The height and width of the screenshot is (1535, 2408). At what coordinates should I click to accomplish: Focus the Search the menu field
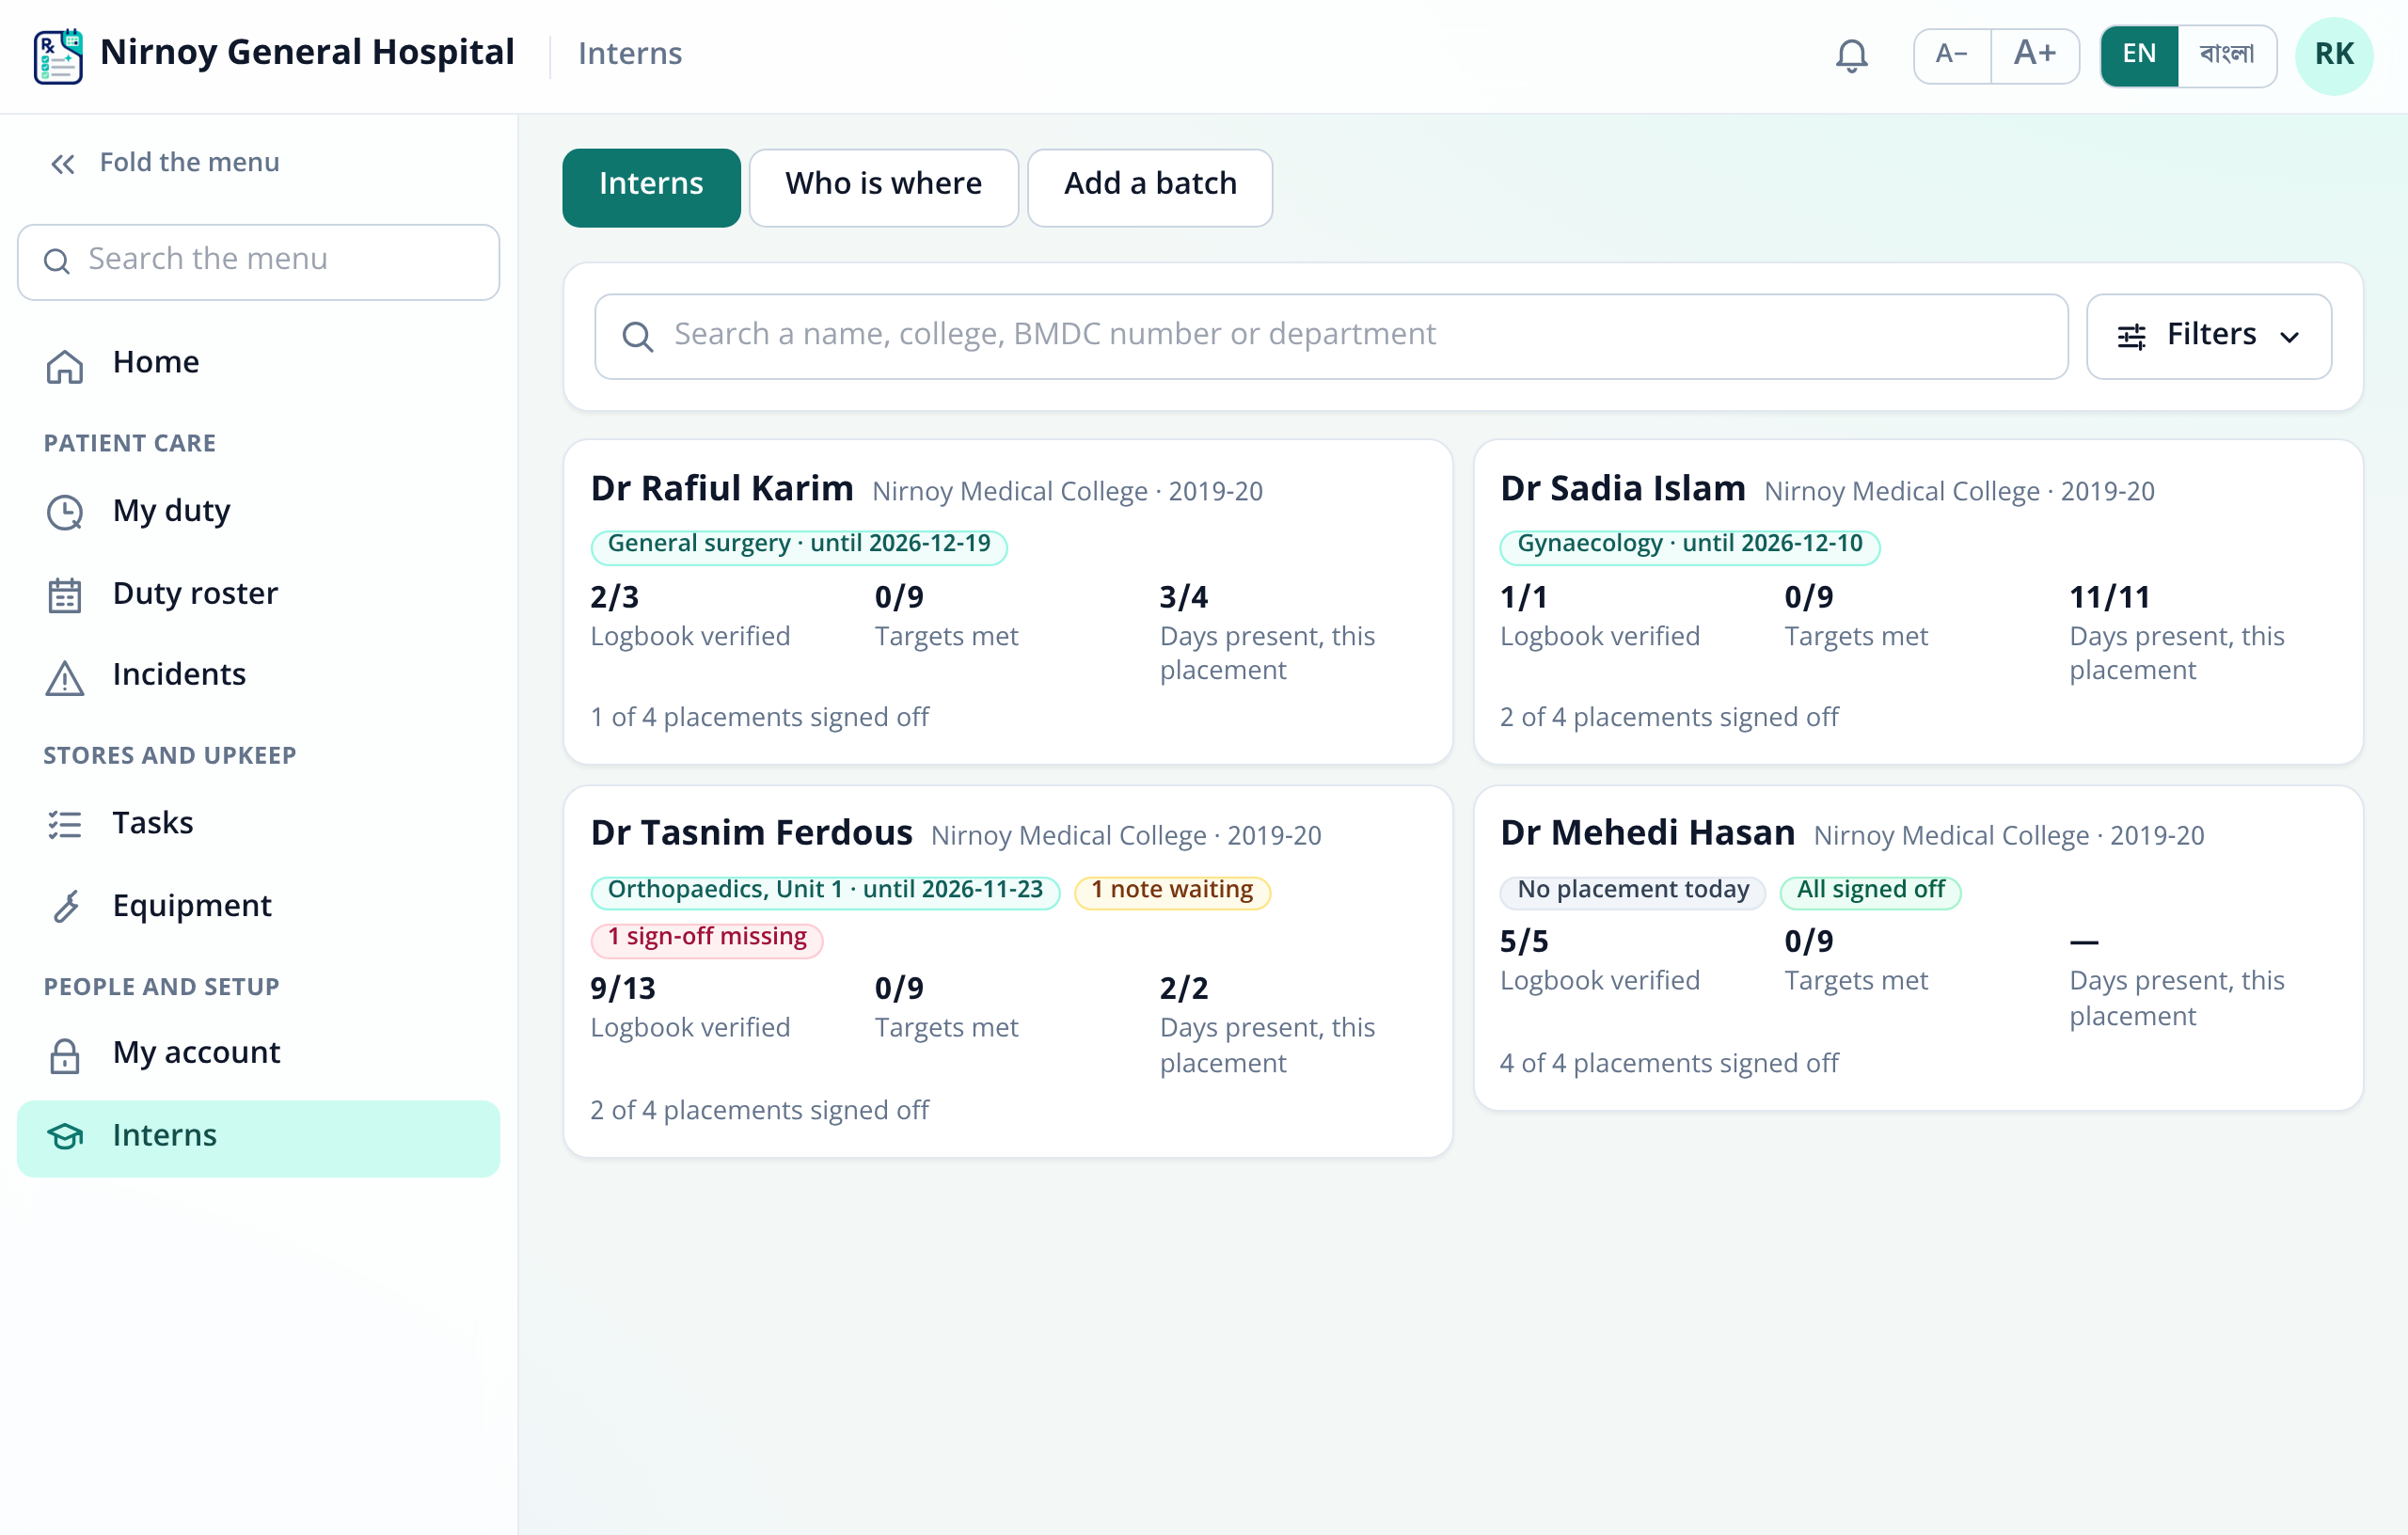[x=258, y=261]
